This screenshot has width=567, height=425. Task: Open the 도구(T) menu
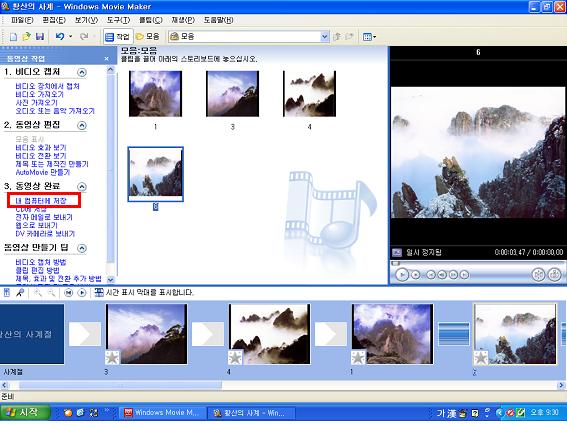(x=119, y=20)
